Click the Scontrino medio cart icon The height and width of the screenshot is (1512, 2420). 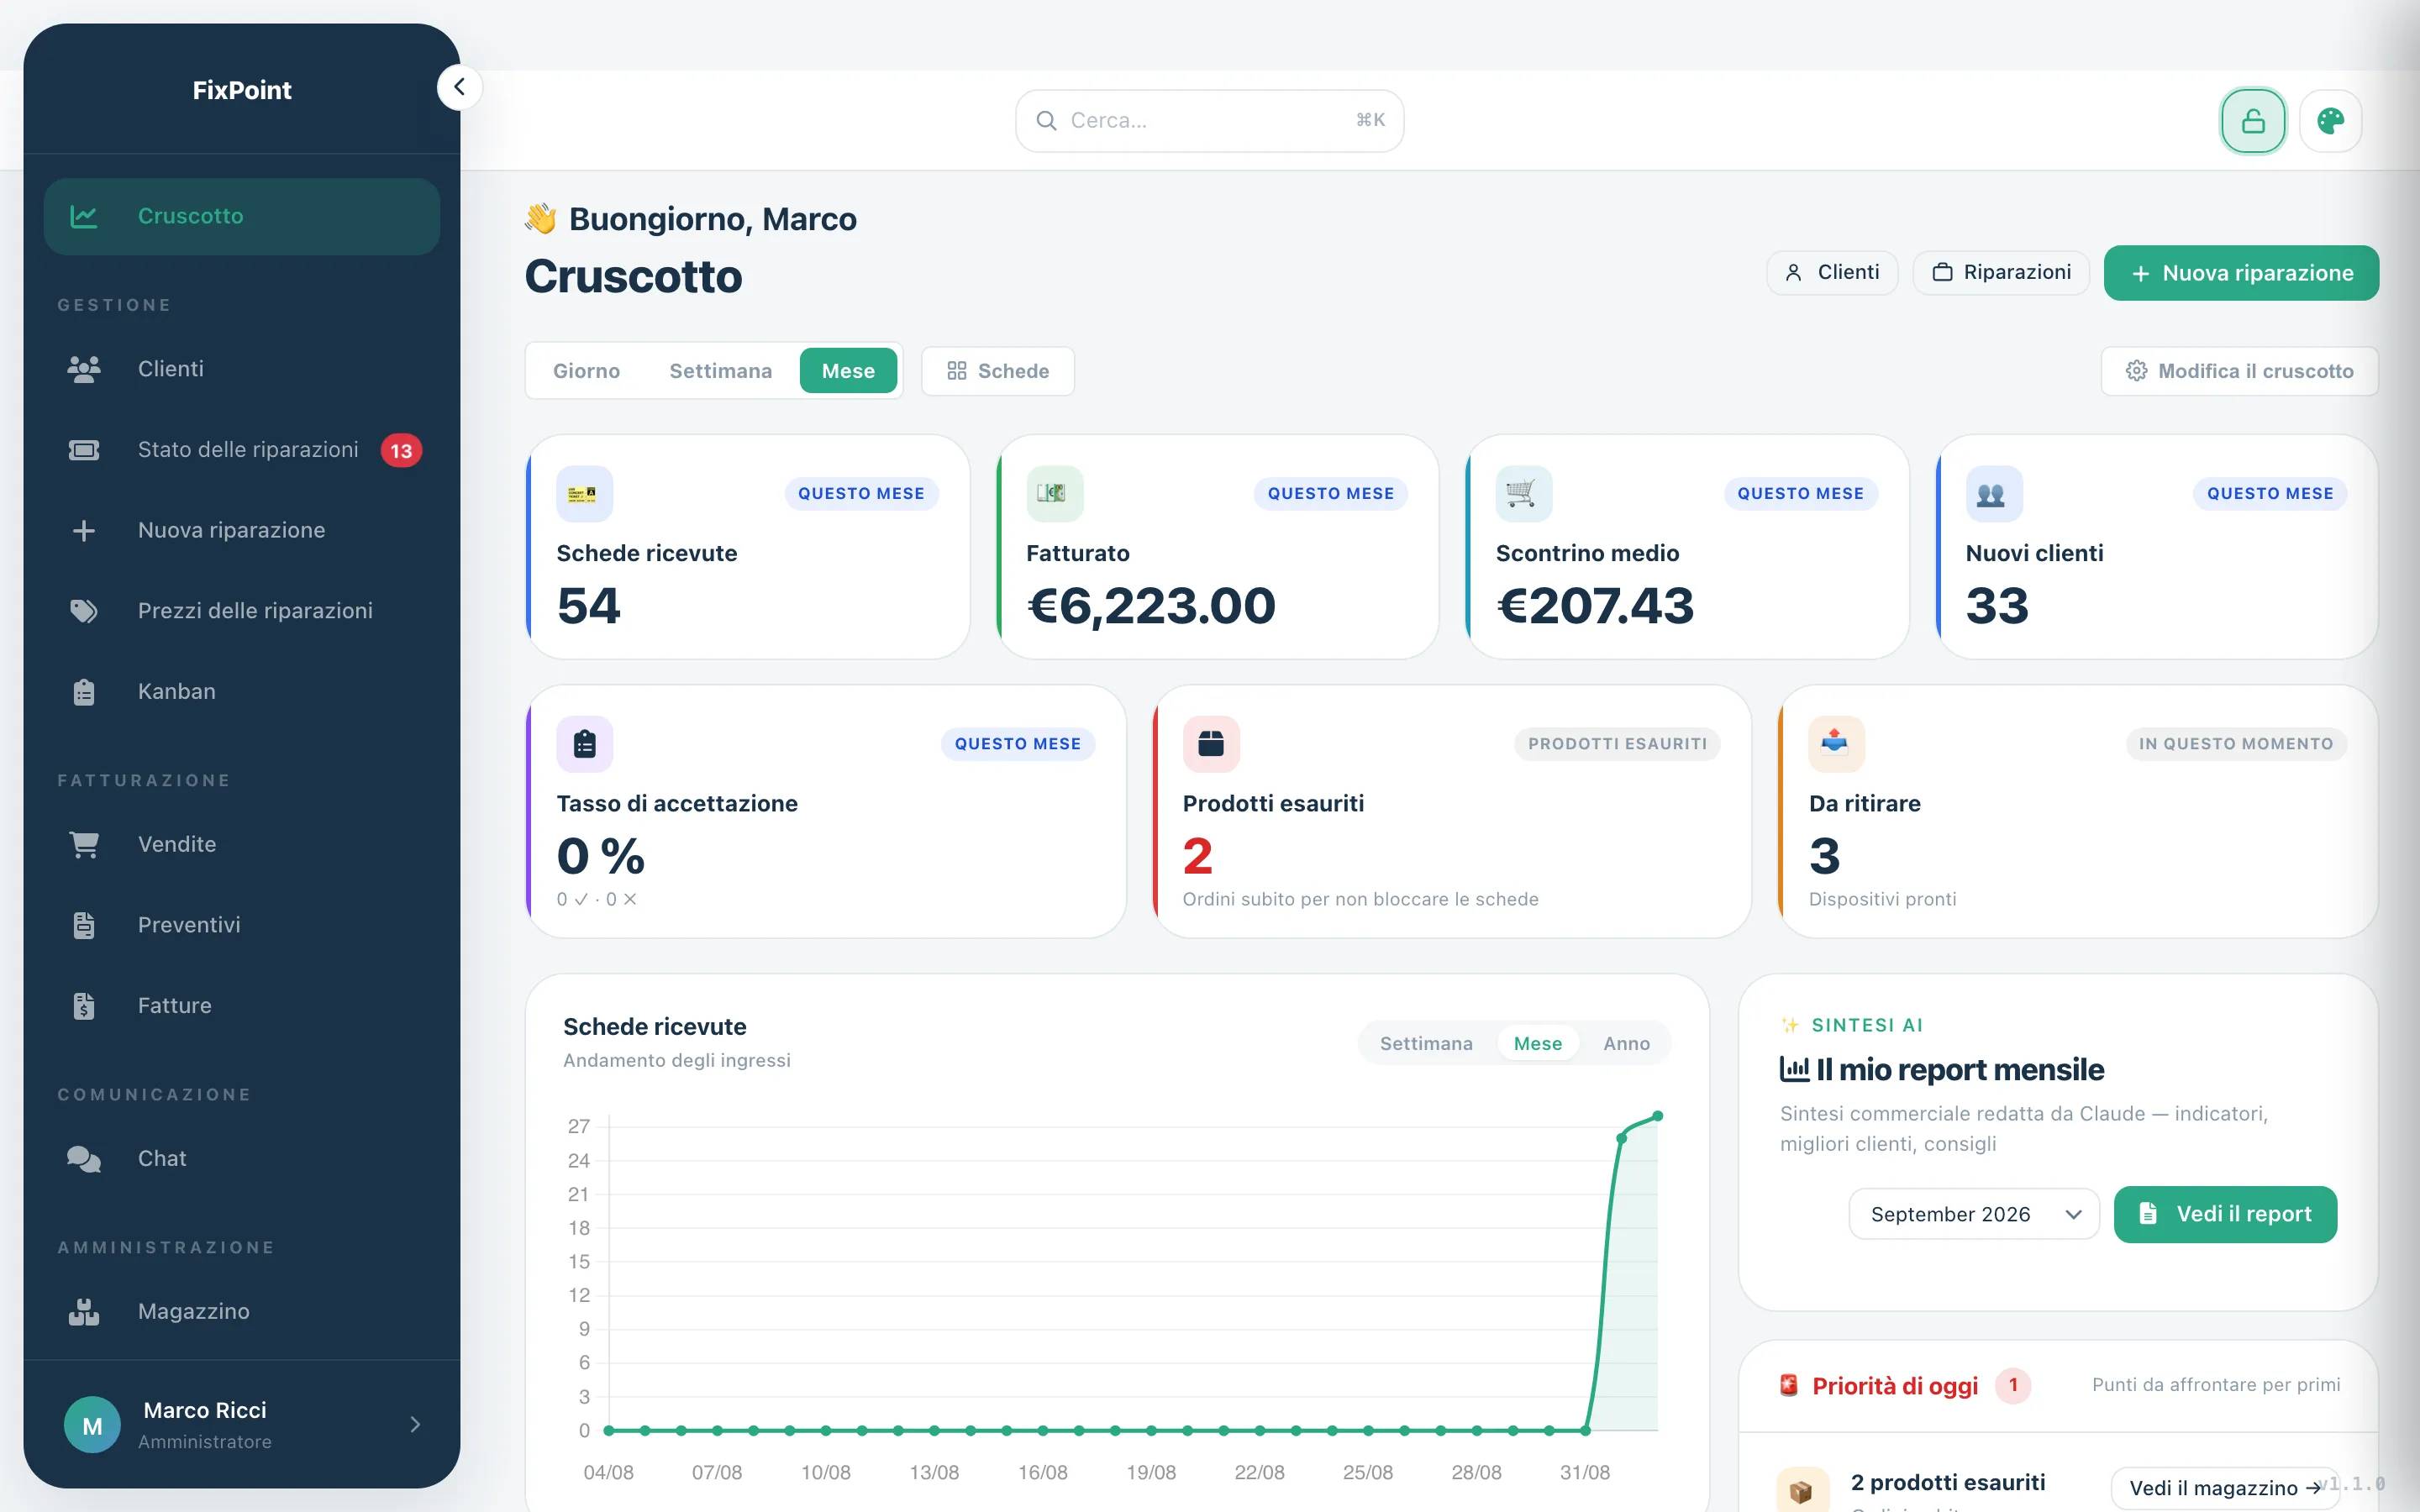pyautogui.click(x=1523, y=494)
